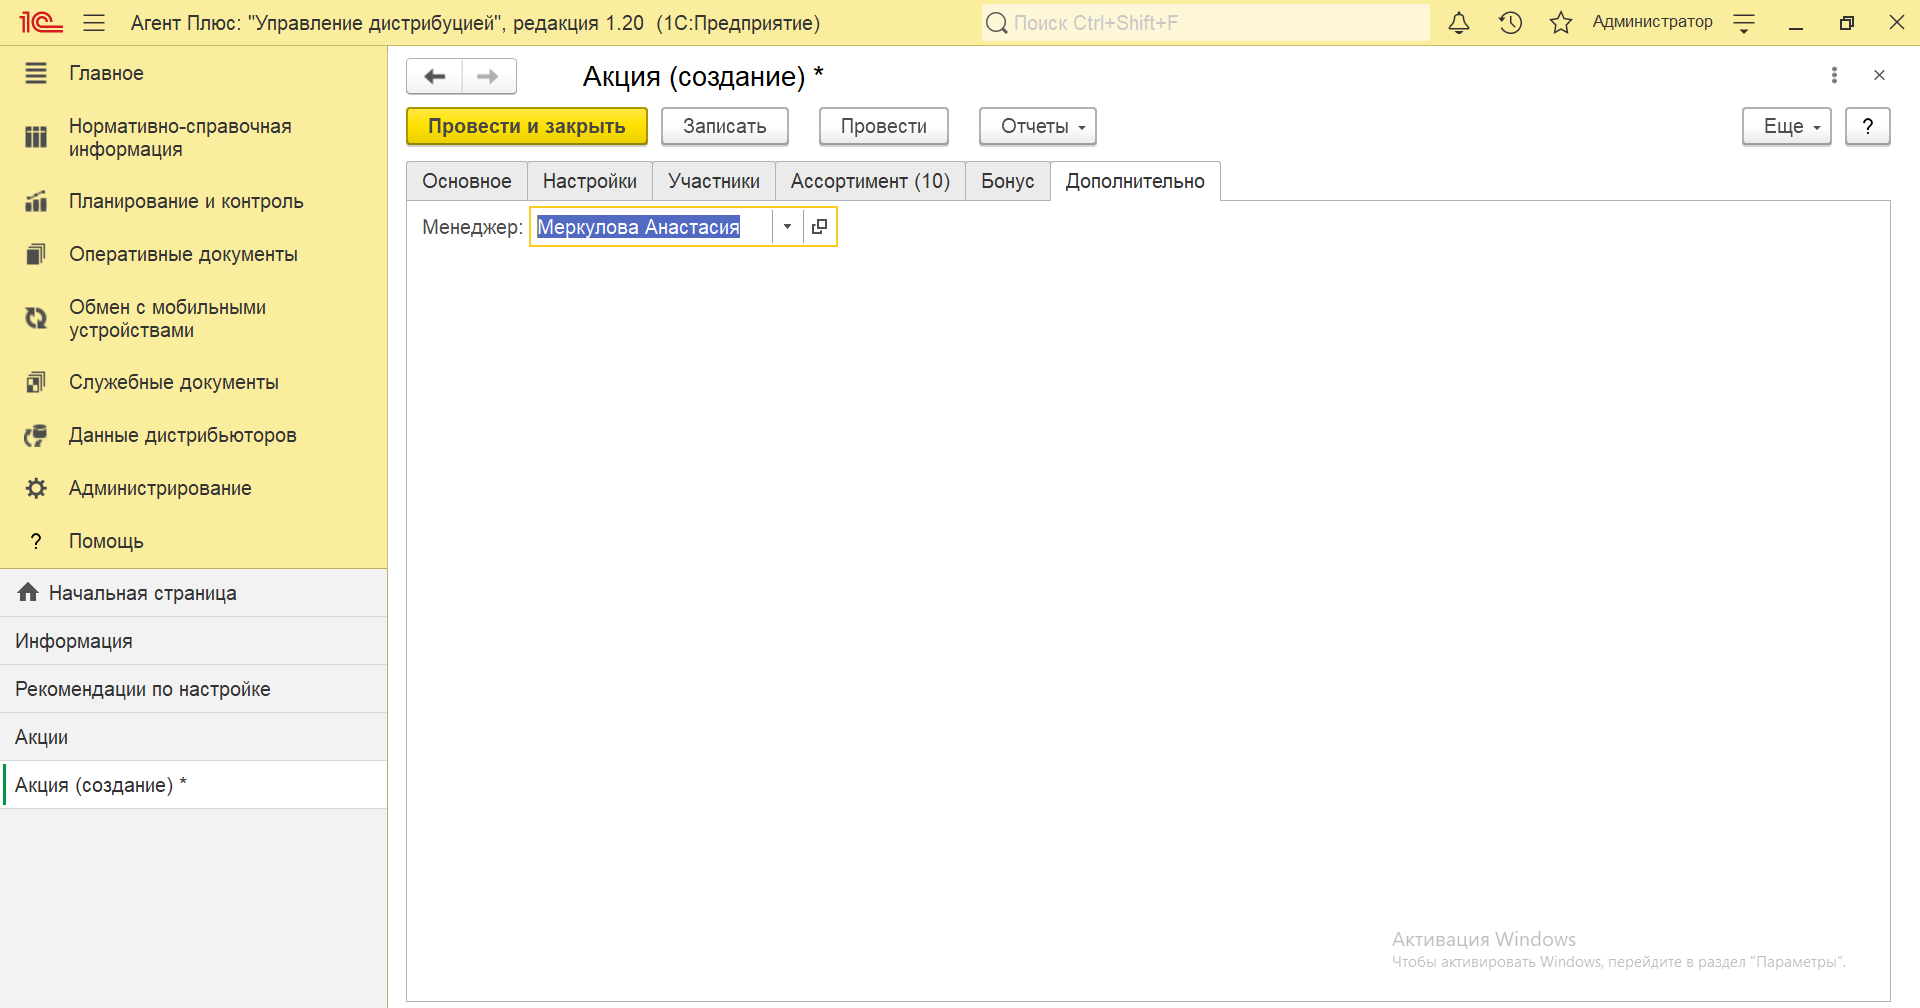Open notifications bell
This screenshot has height=1008, width=1920.
click(x=1459, y=22)
